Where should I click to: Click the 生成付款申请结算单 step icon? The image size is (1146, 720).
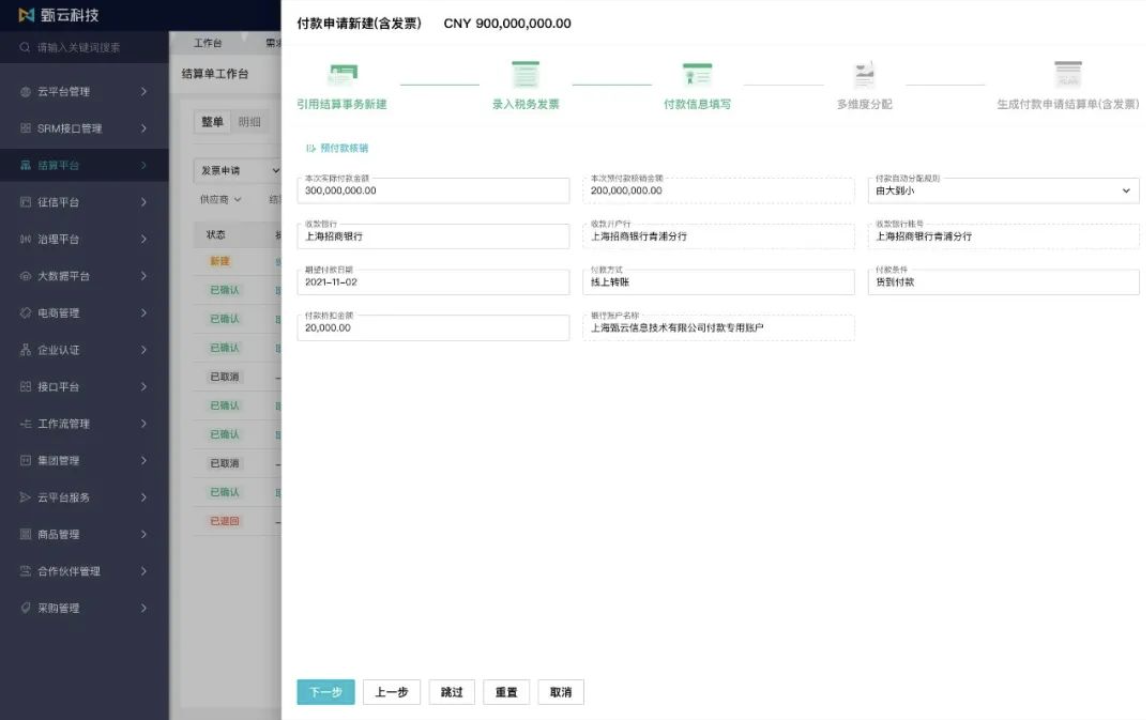[x=1068, y=75]
